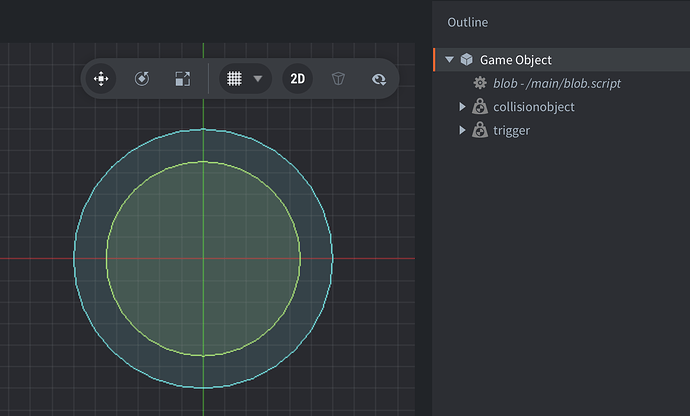Click the perspective camera icon
This screenshot has height=416, width=690.
(338, 78)
